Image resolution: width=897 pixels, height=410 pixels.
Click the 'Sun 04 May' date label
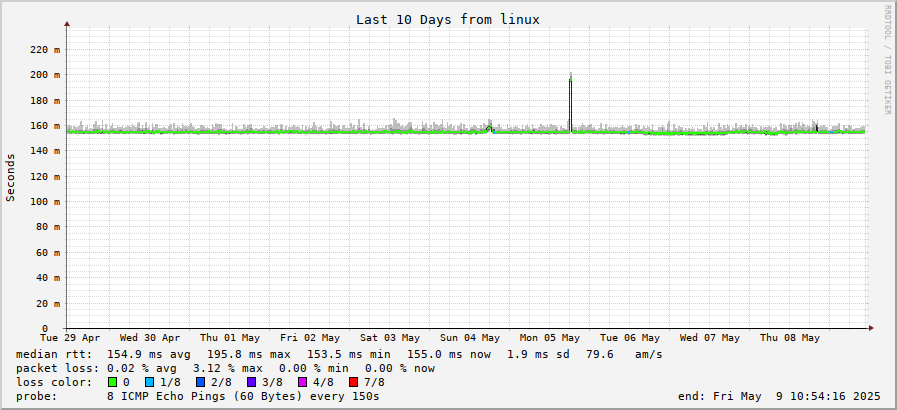click(470, 338)
